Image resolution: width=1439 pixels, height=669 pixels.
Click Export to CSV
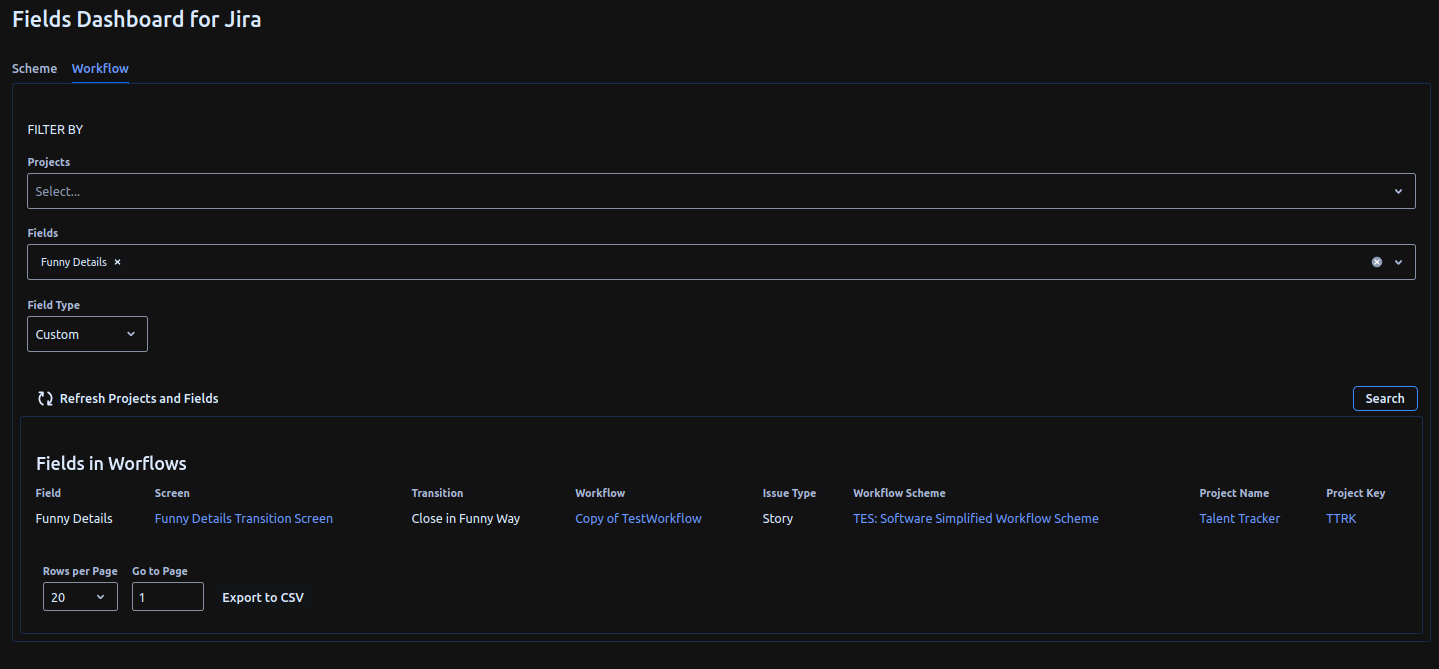pos(263,596)
